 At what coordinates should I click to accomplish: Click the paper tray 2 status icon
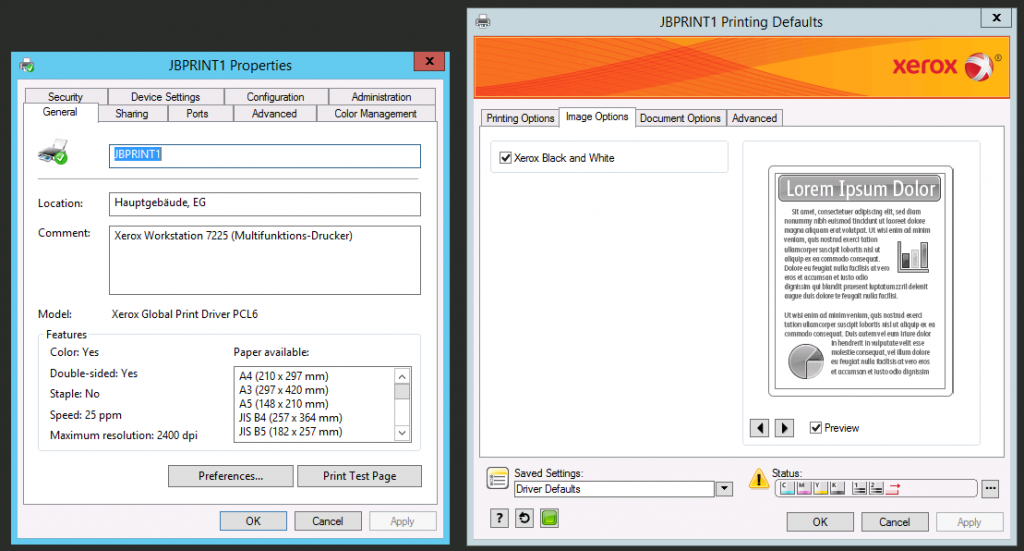coord(876,488)
